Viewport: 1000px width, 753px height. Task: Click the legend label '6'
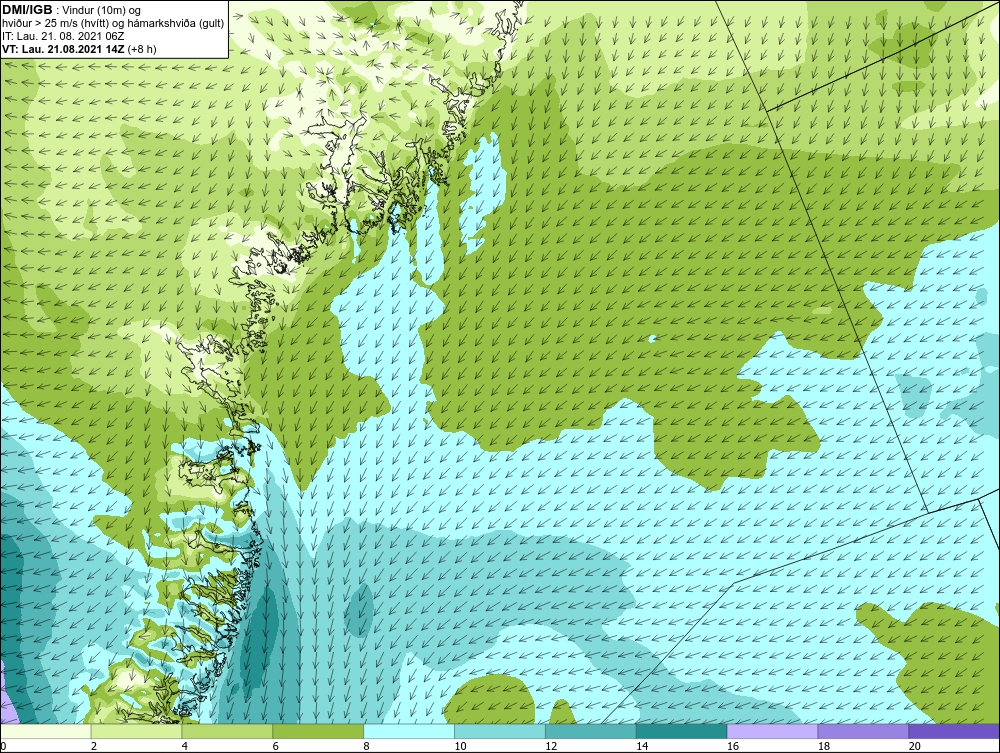click(x=276, y=746)
